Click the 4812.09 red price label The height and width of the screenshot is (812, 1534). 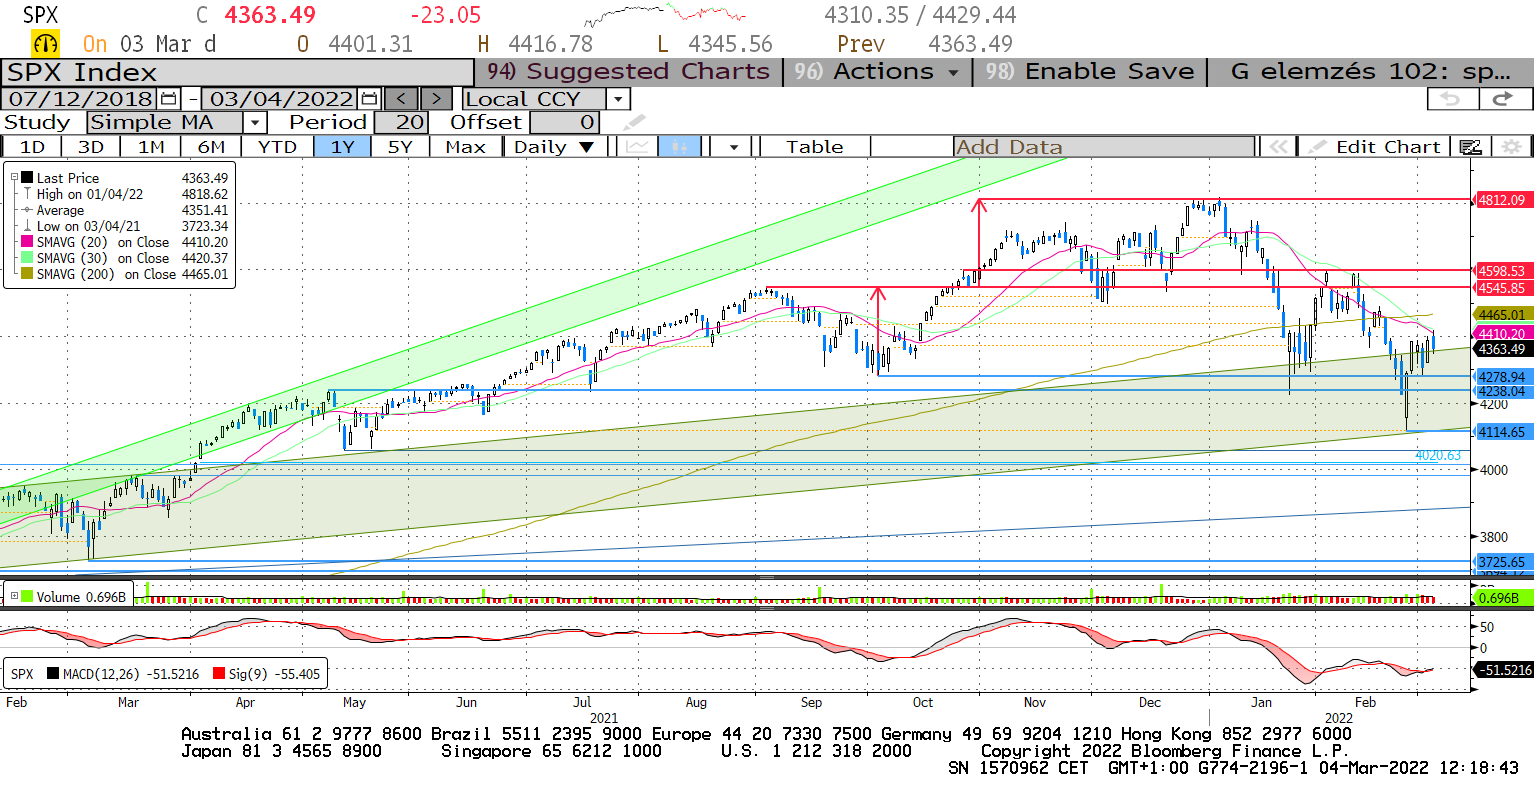point(1502,200)
